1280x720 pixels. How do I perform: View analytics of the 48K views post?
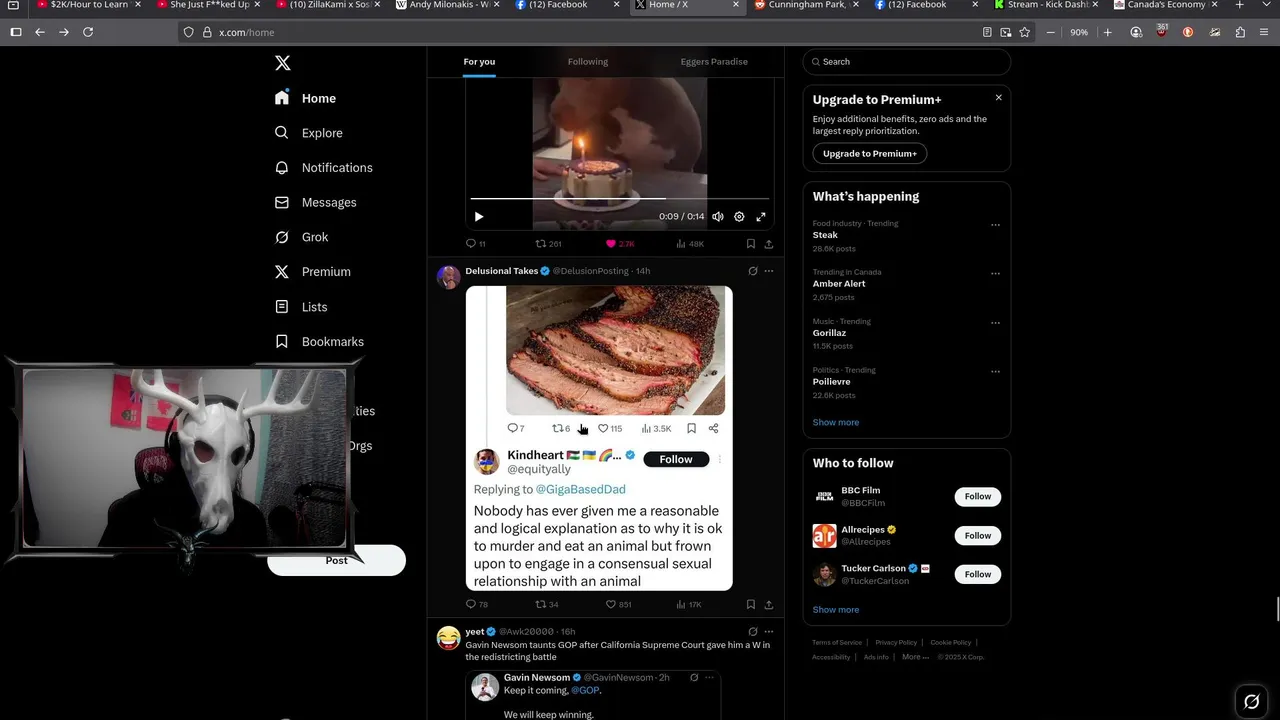pyautogui.click(x=690, y=244)
